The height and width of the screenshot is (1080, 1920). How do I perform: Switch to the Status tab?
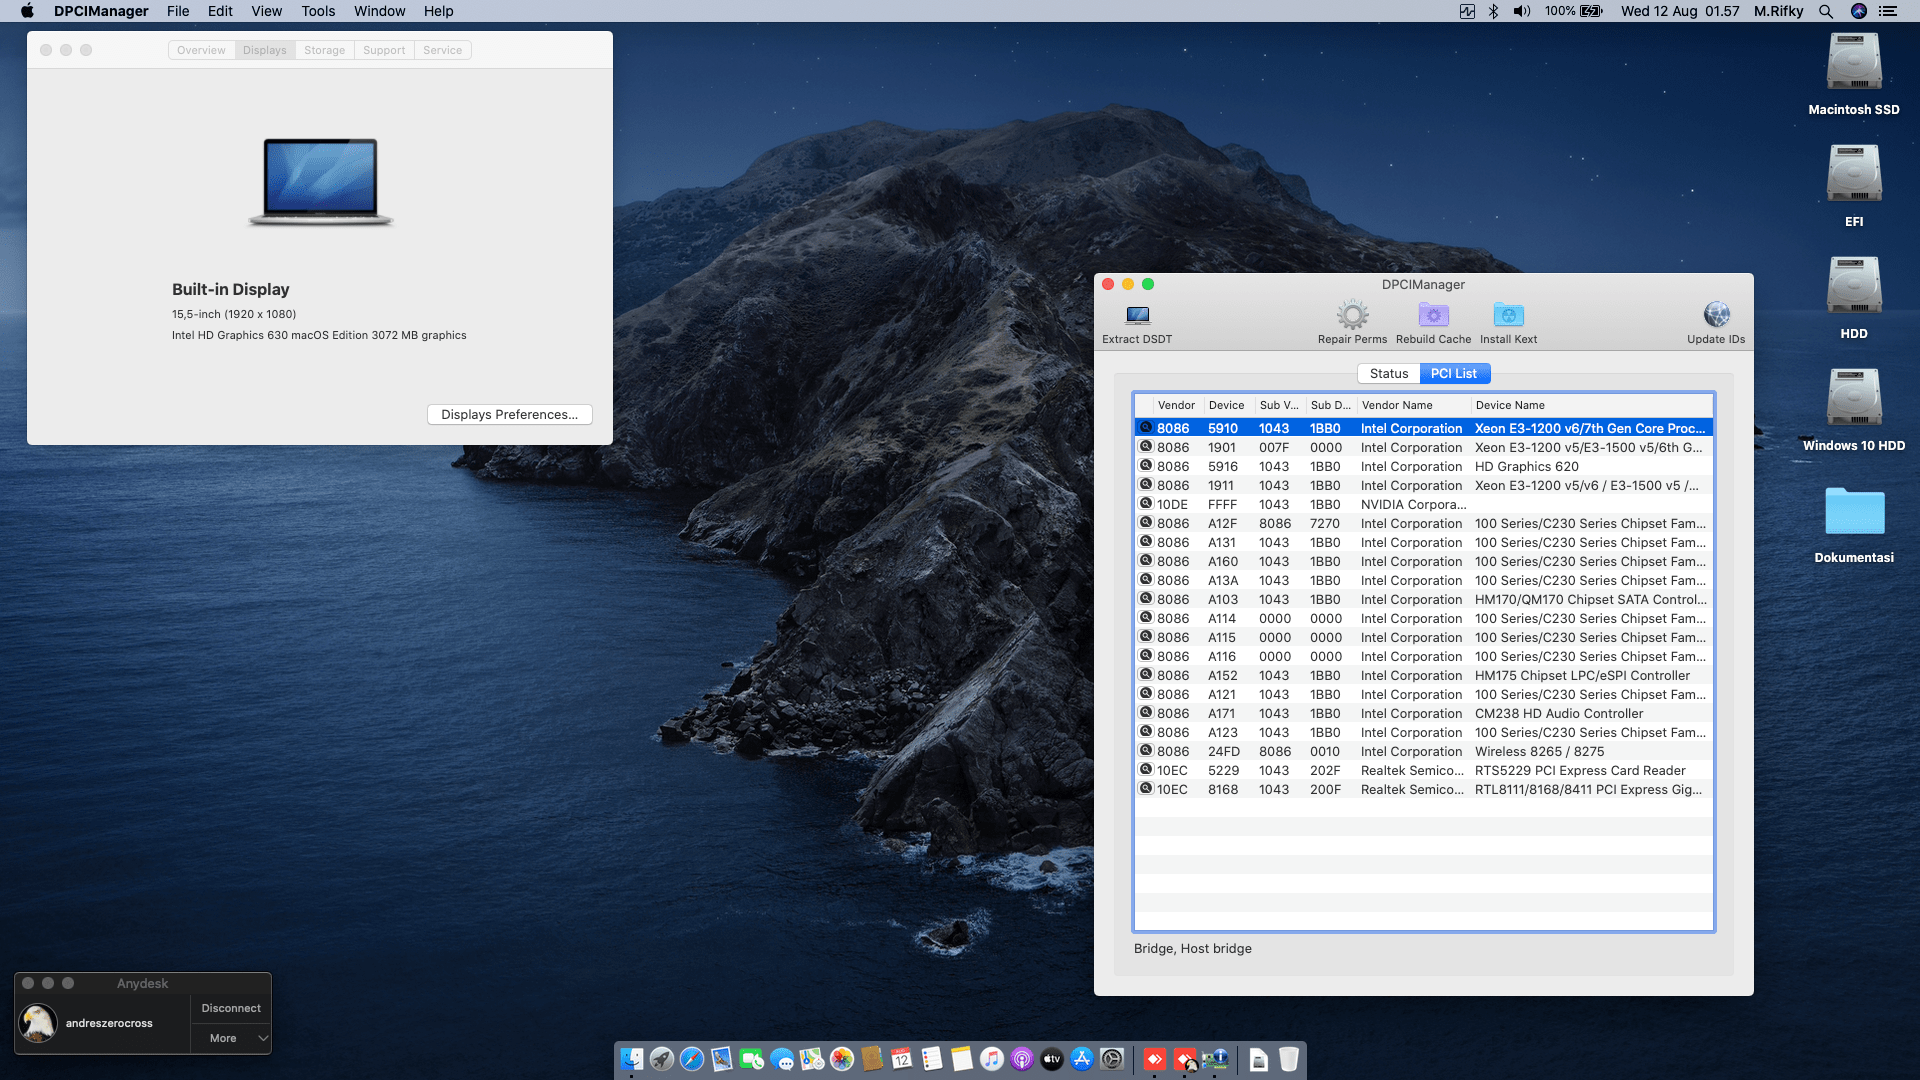(1388, 373)
